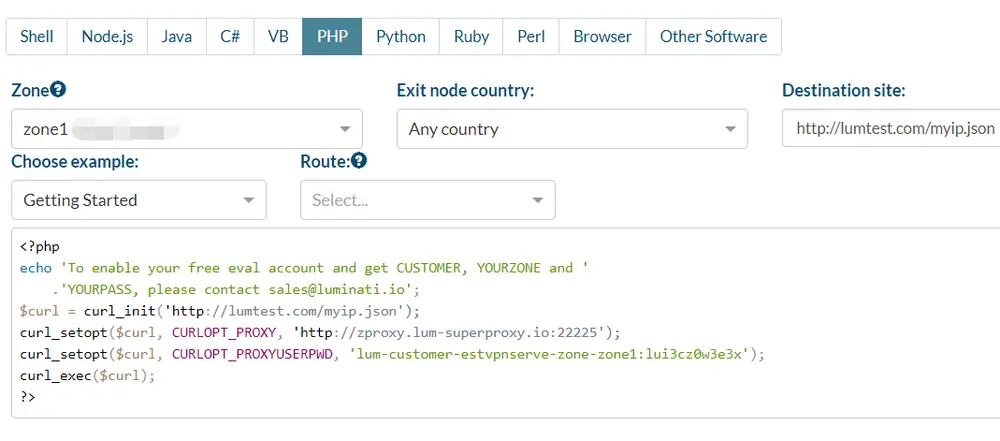
Task: Open the Zone dropdown showing zone1
Action: click(187, 129)
